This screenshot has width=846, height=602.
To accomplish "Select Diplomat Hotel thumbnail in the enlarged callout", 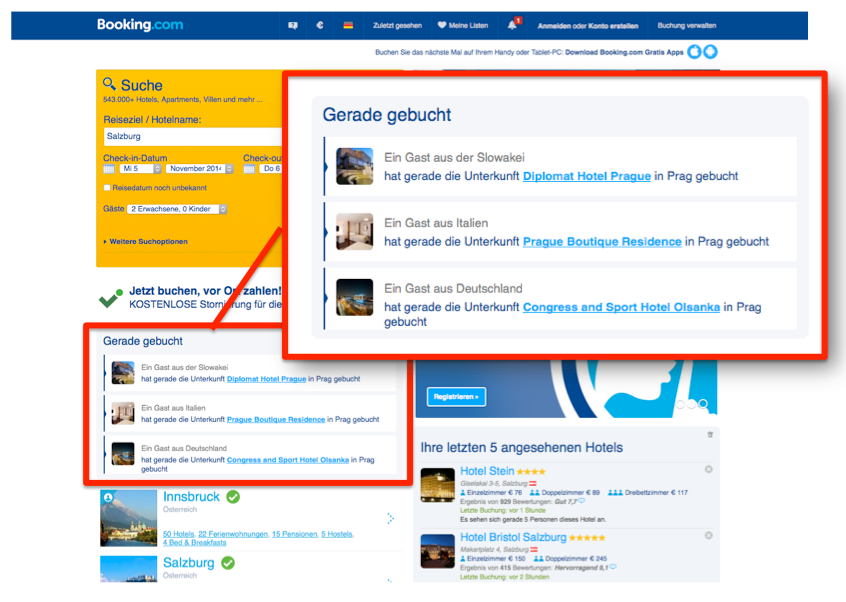I will (x=354, y=166).
